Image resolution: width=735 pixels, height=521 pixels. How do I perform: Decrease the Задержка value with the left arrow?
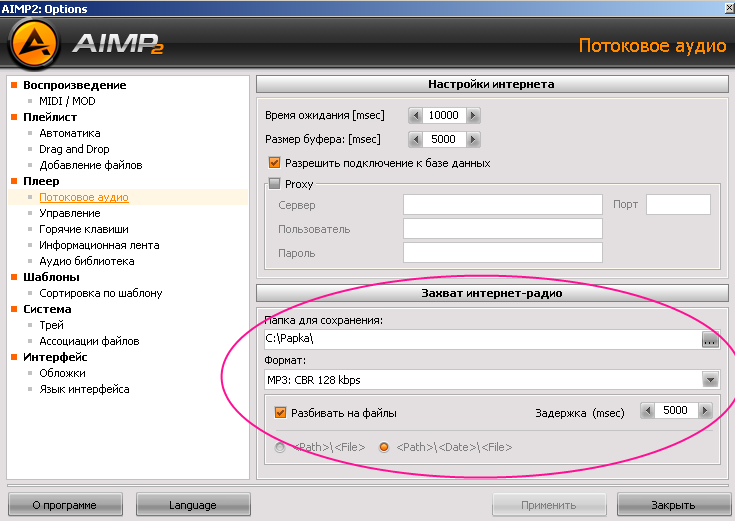pos(647,411)
